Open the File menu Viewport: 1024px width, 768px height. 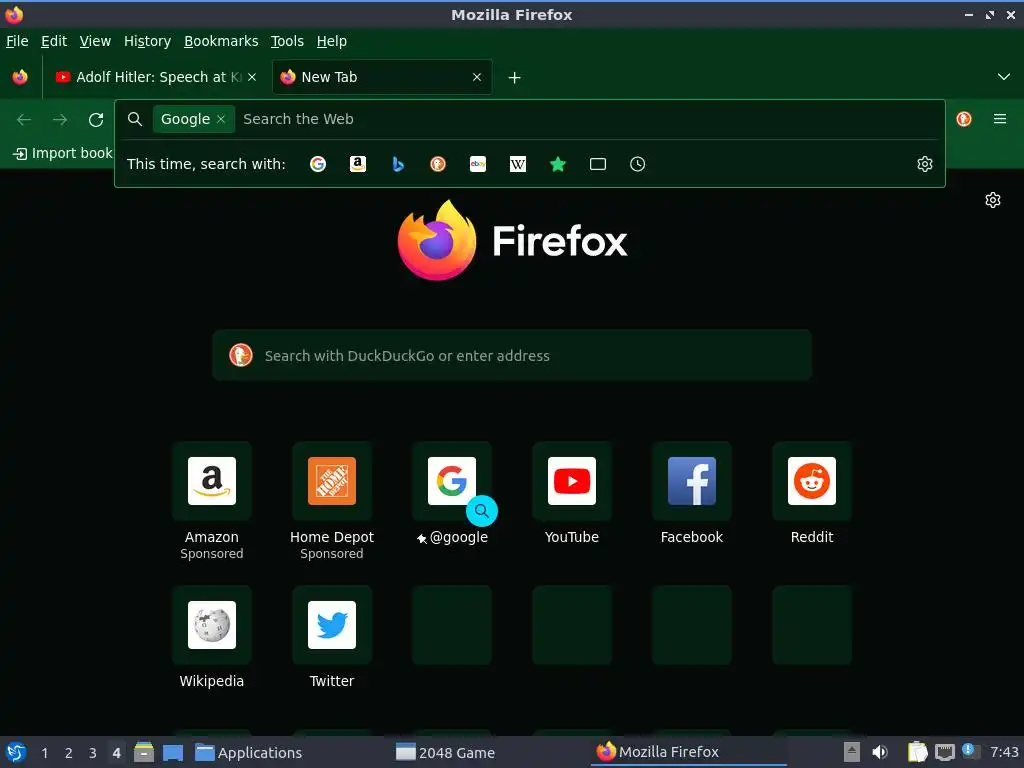click(x=17, y=41)
